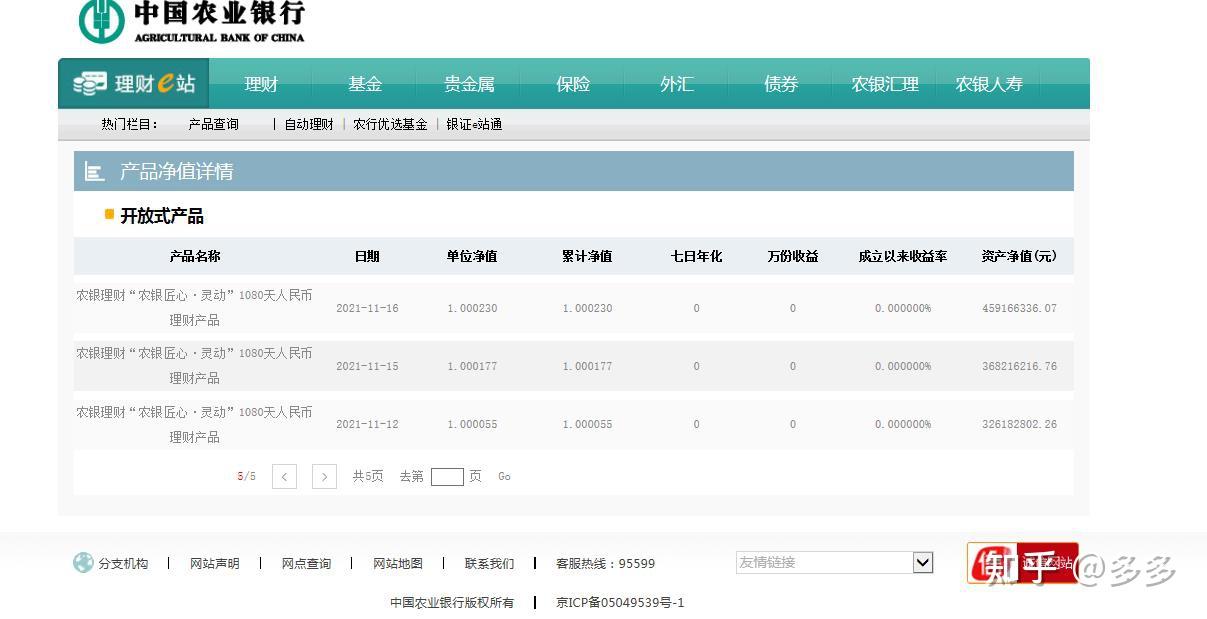Go to previous page arrow
The image size is (1207, 619).
[284, 477]
